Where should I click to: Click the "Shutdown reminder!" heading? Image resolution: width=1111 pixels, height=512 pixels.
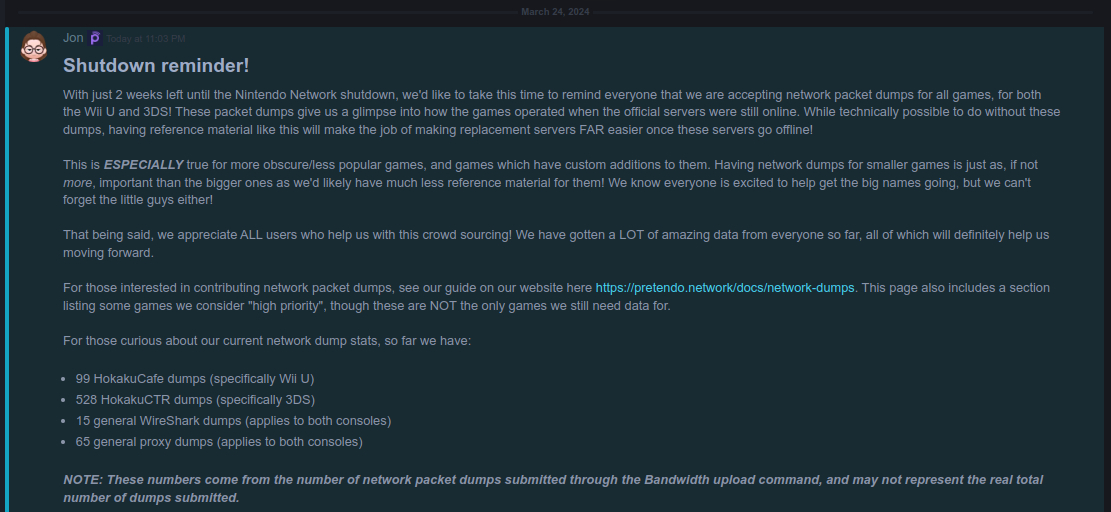click(x=156, y=66)
